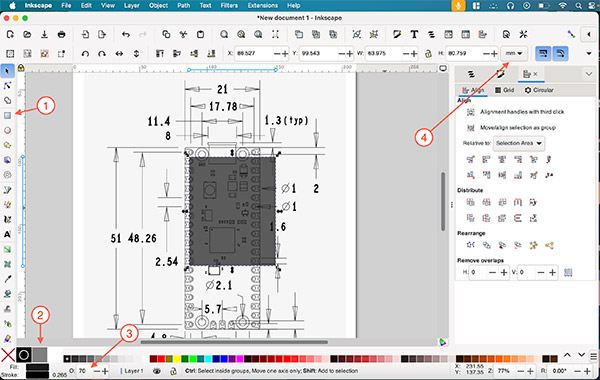Pick the yellow palette swatch
This screenshot has width=600, height=380.
pos(177,359)
